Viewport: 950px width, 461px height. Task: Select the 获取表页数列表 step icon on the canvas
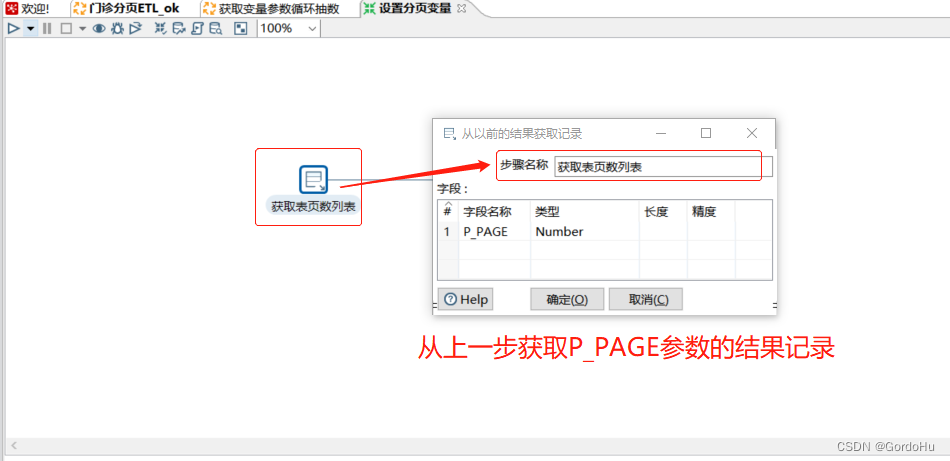click(x=313, y=179)
